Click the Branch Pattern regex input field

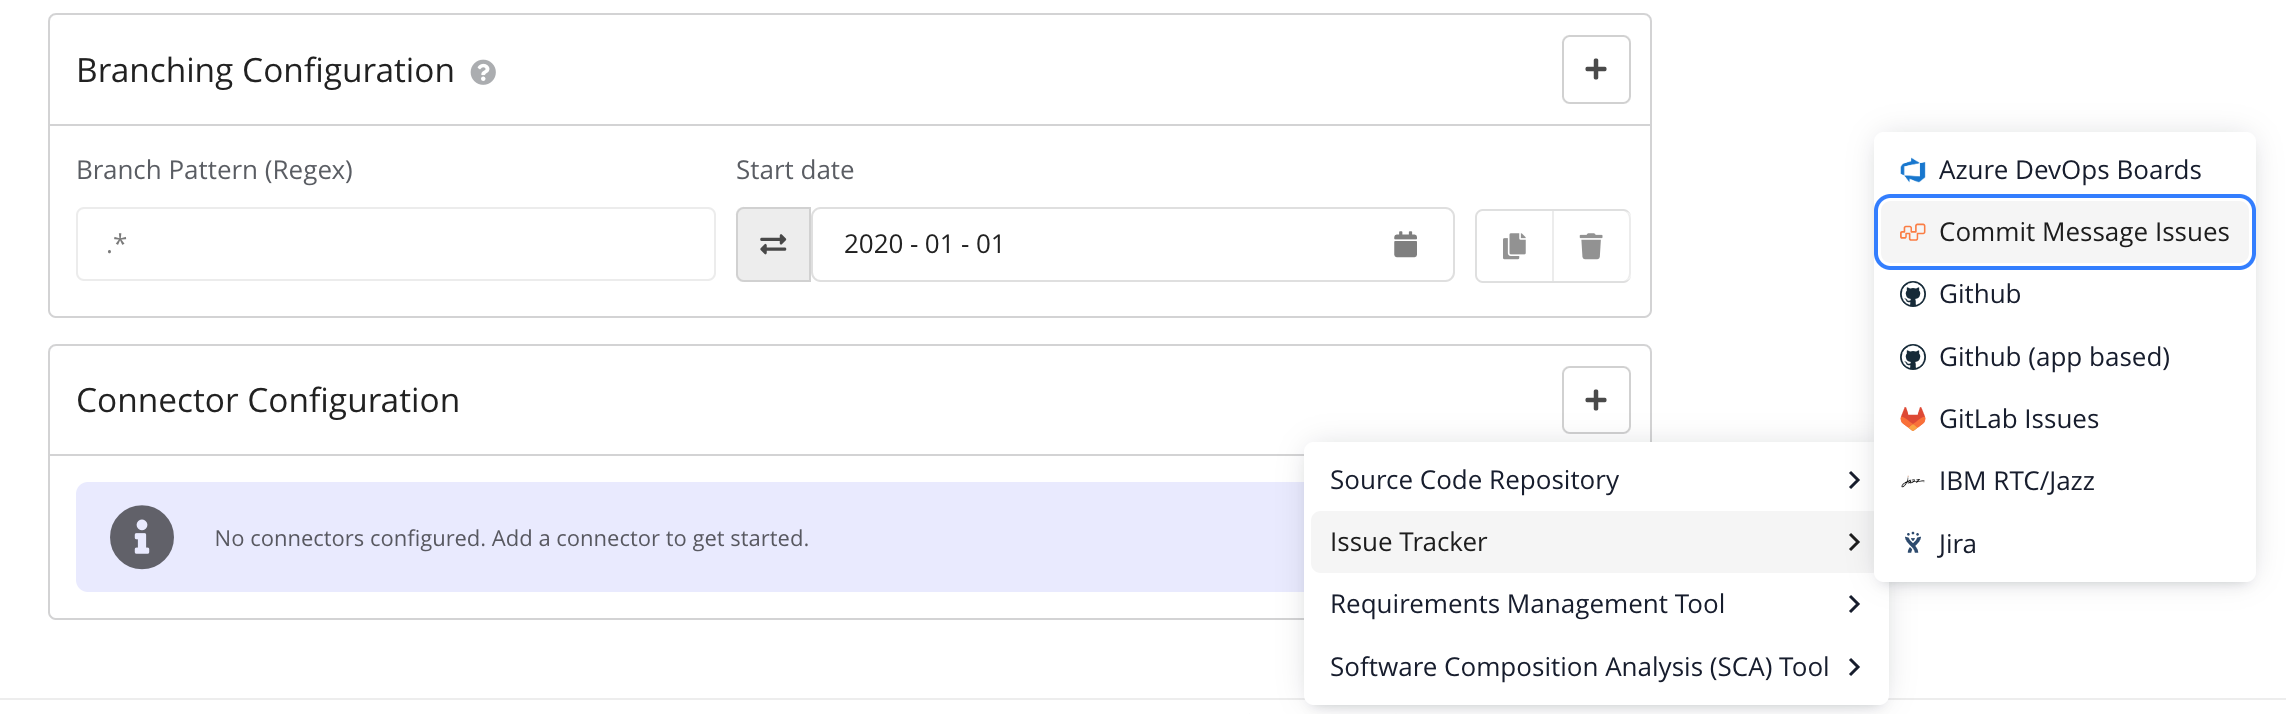click(396, 244)
